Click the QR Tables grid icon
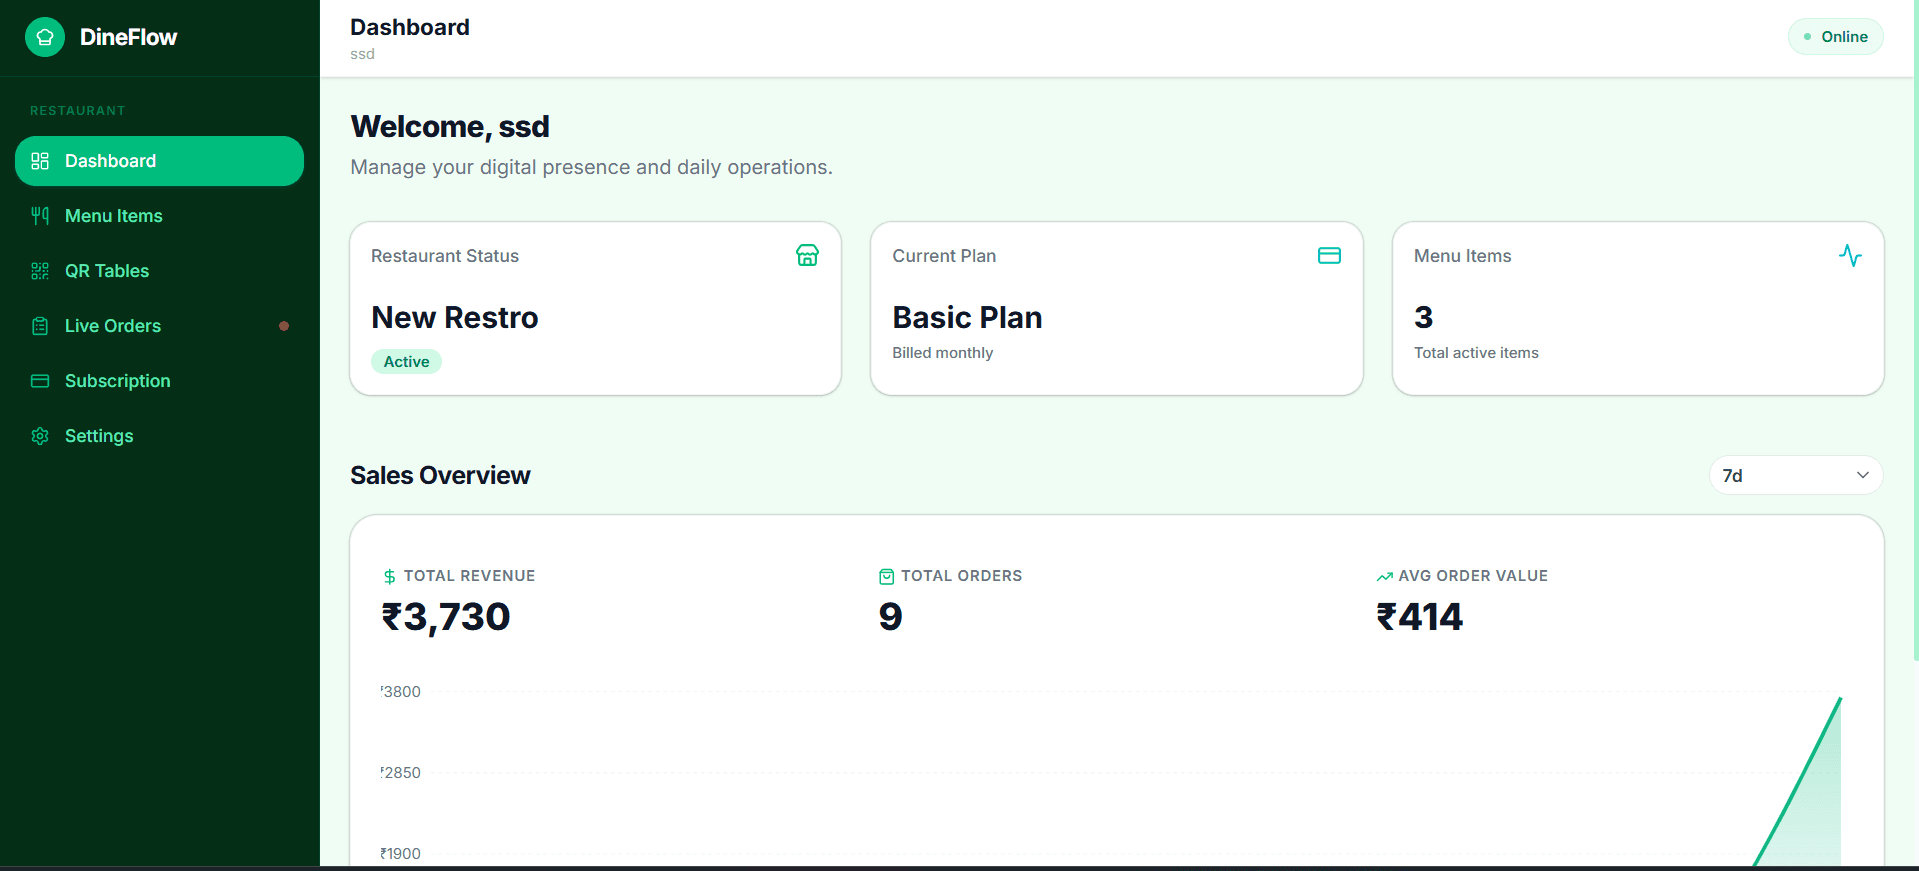 pos(39,270)
